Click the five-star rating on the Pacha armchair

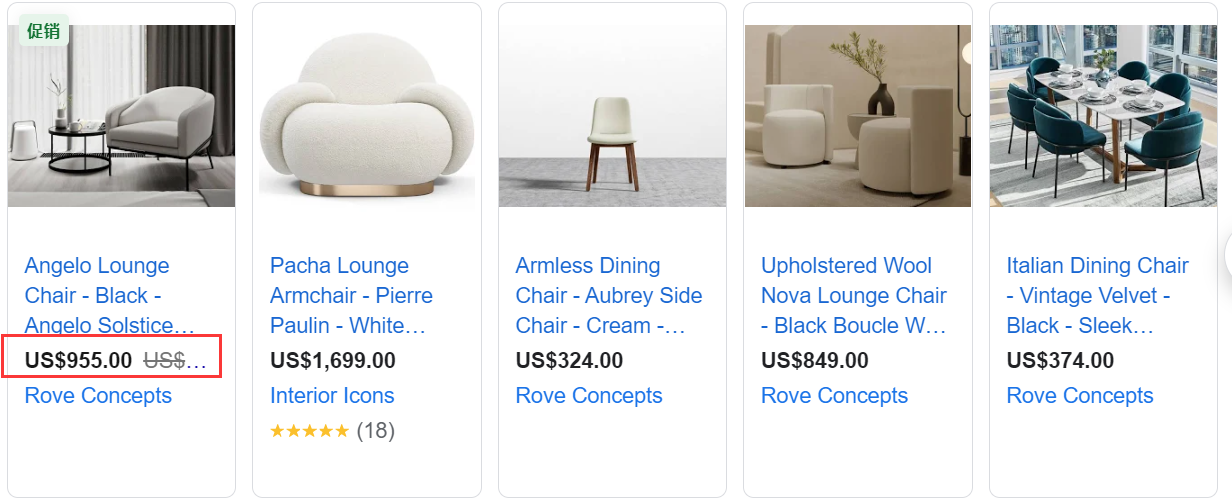310,431
